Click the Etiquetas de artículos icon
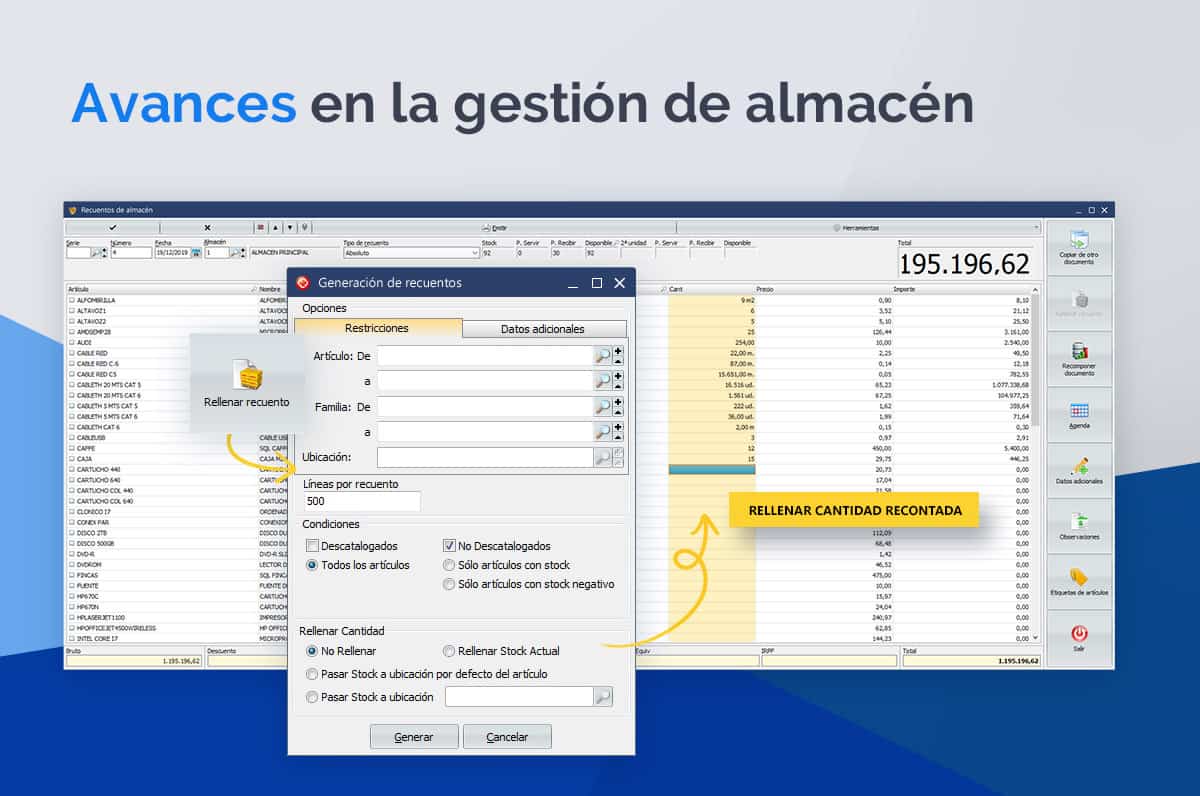Screen dimensions: 1200x796 tap(1079, 578)
